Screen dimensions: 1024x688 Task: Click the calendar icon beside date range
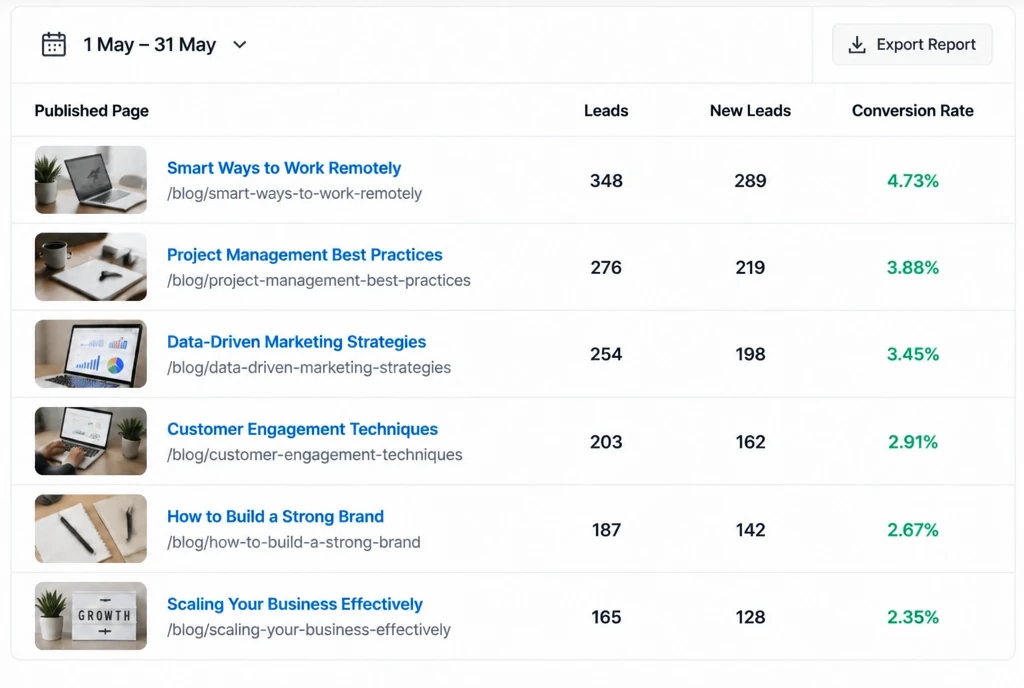(54, 44)
